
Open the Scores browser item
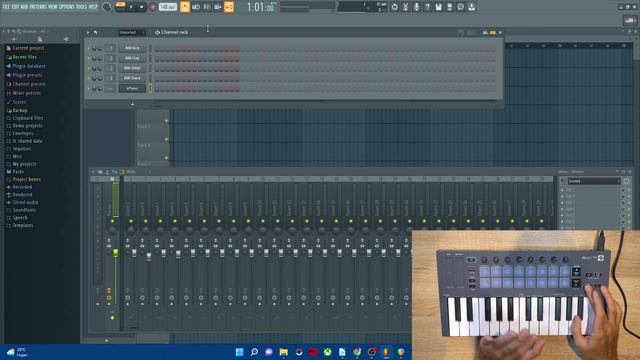(16, 102)
